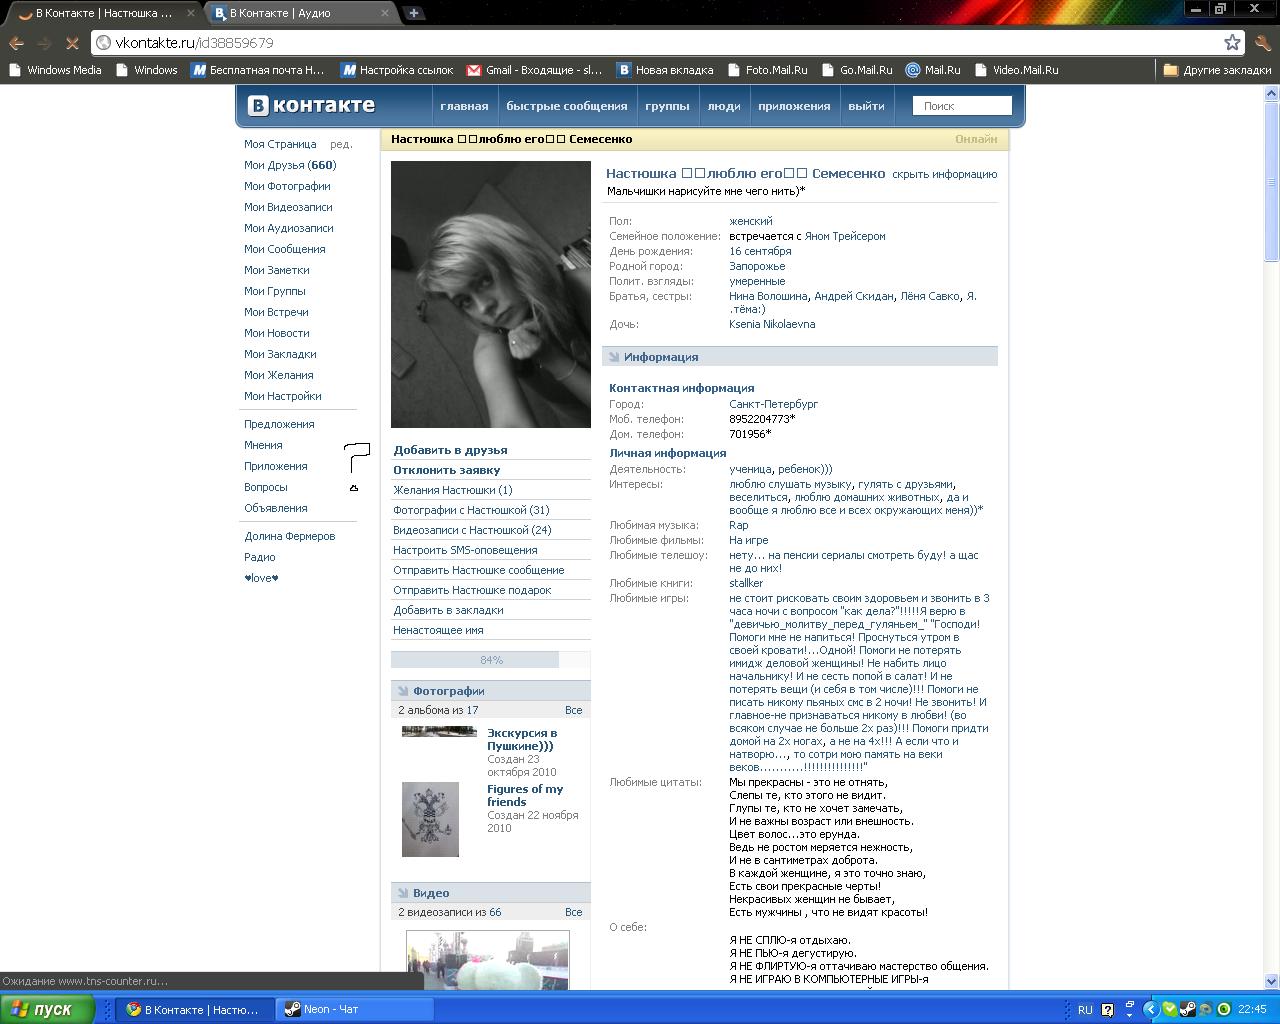Click the site info globe icon in address bar
This screenshot has height=1024, width=1280.
[103, 43]
